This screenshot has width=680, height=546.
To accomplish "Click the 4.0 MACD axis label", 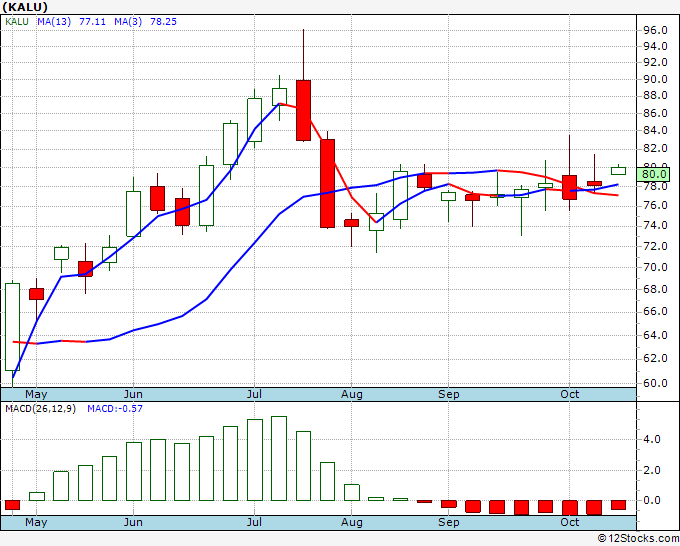I will 650,439.
